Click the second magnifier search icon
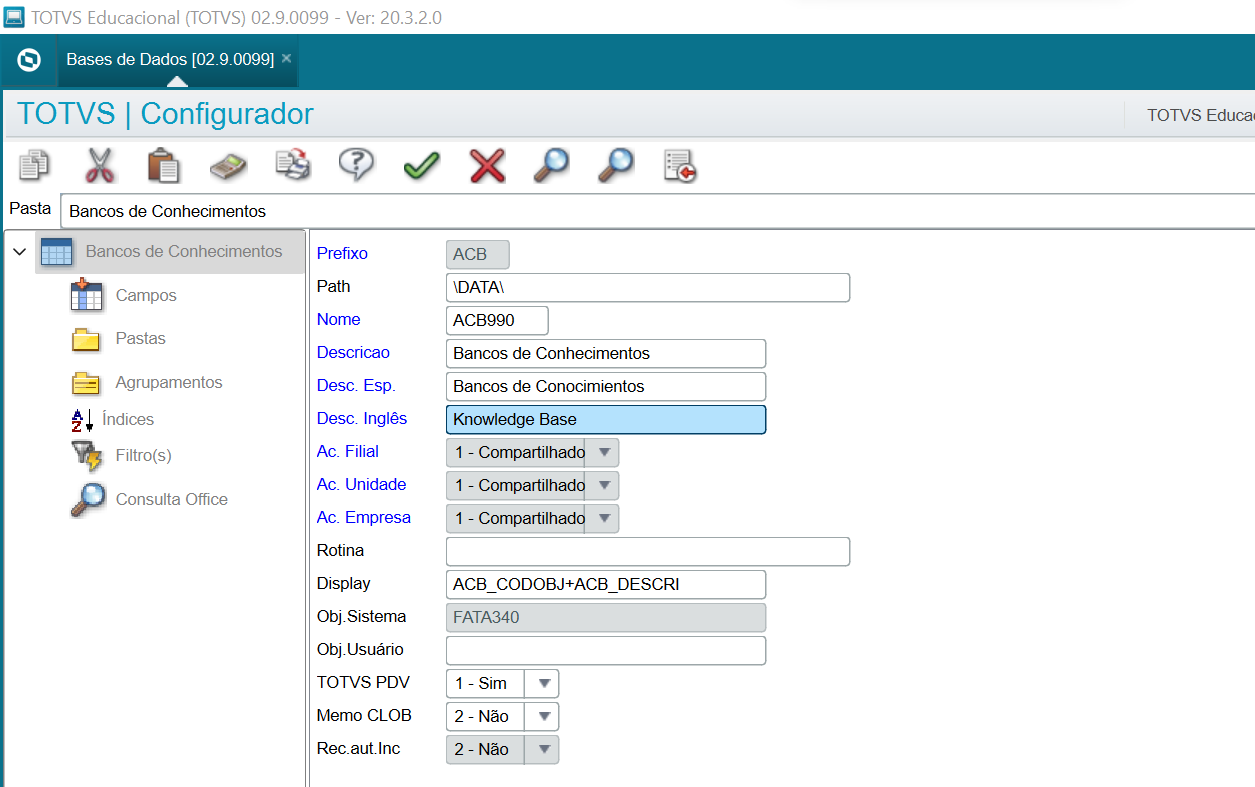 [616, 165]
